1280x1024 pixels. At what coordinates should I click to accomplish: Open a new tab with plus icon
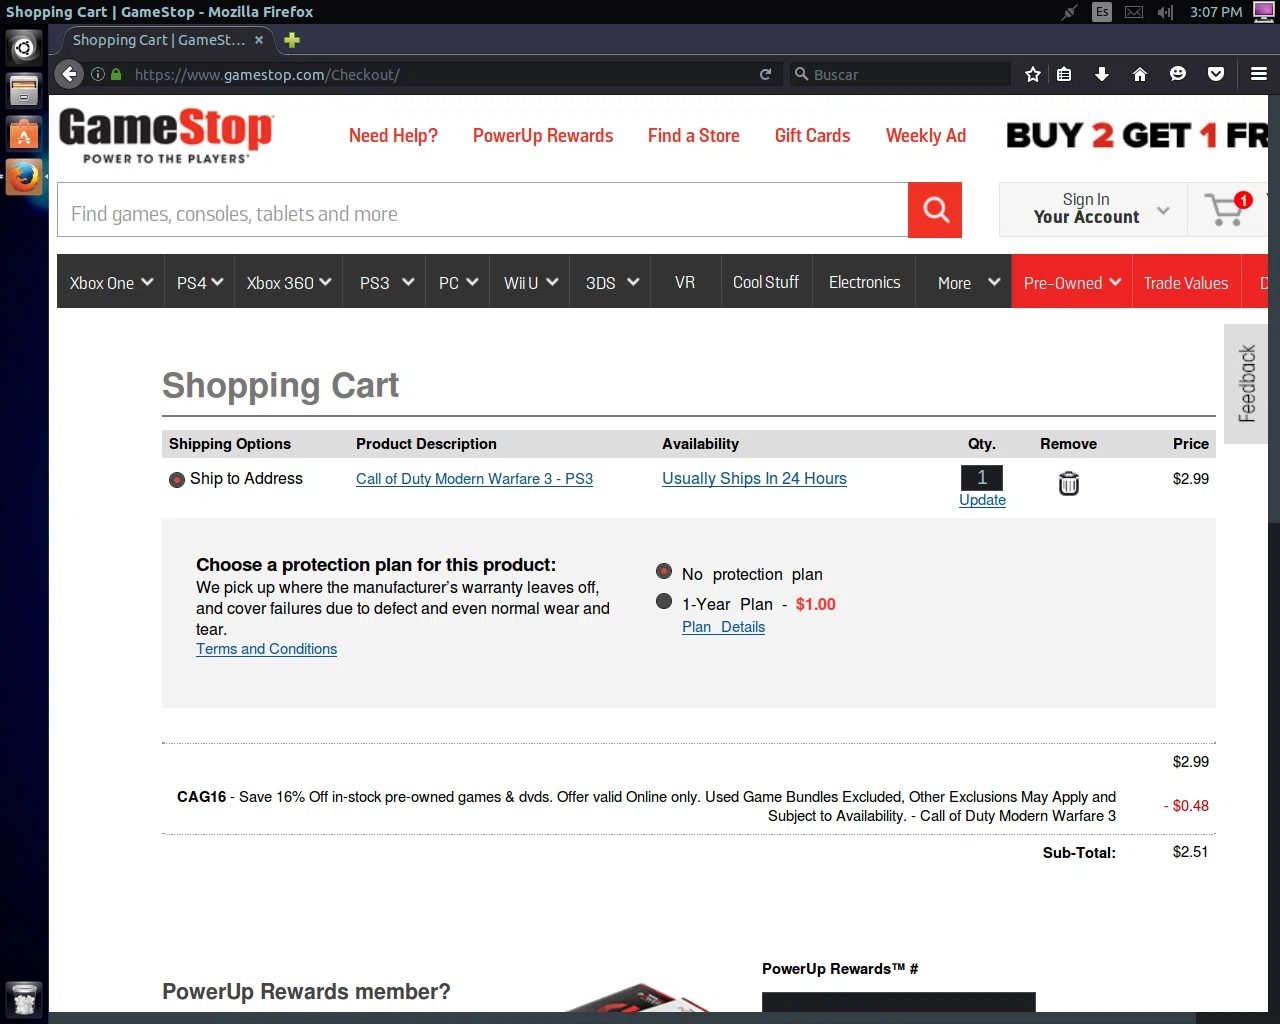pyautogui.click(x=292, y=40)
